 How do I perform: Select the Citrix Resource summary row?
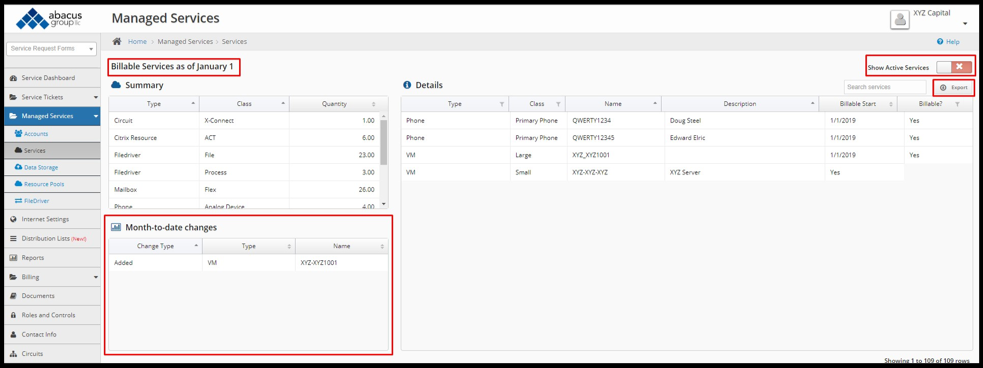click(x=244, y=137)
